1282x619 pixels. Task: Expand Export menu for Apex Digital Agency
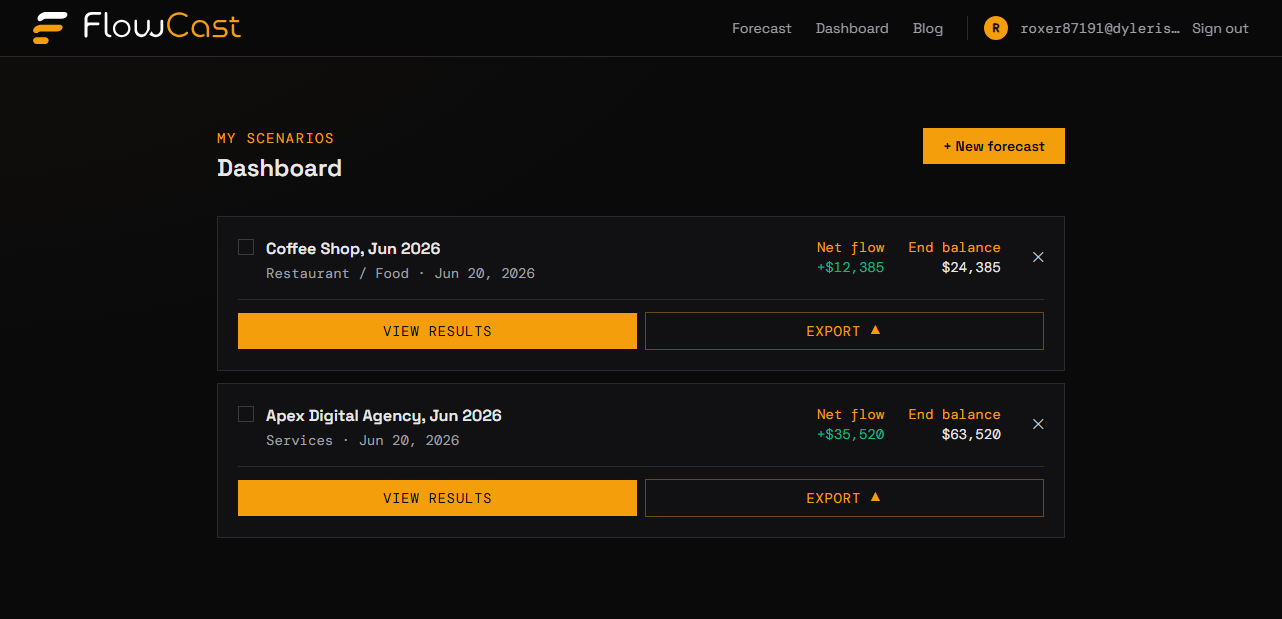844,498
